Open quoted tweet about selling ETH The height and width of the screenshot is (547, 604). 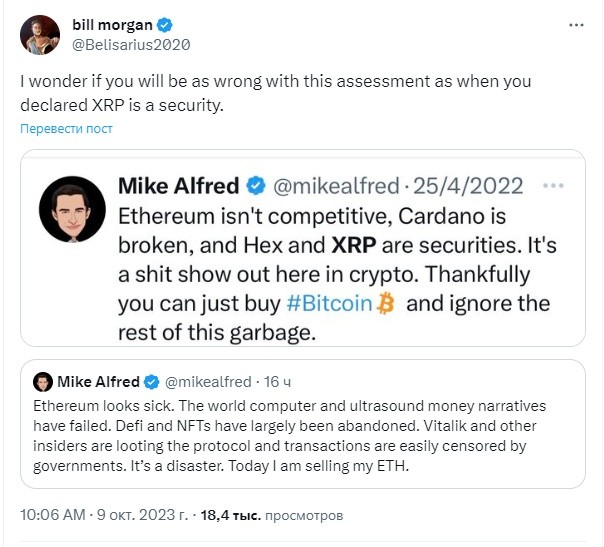pyautogui.click(x=303, y=424)
